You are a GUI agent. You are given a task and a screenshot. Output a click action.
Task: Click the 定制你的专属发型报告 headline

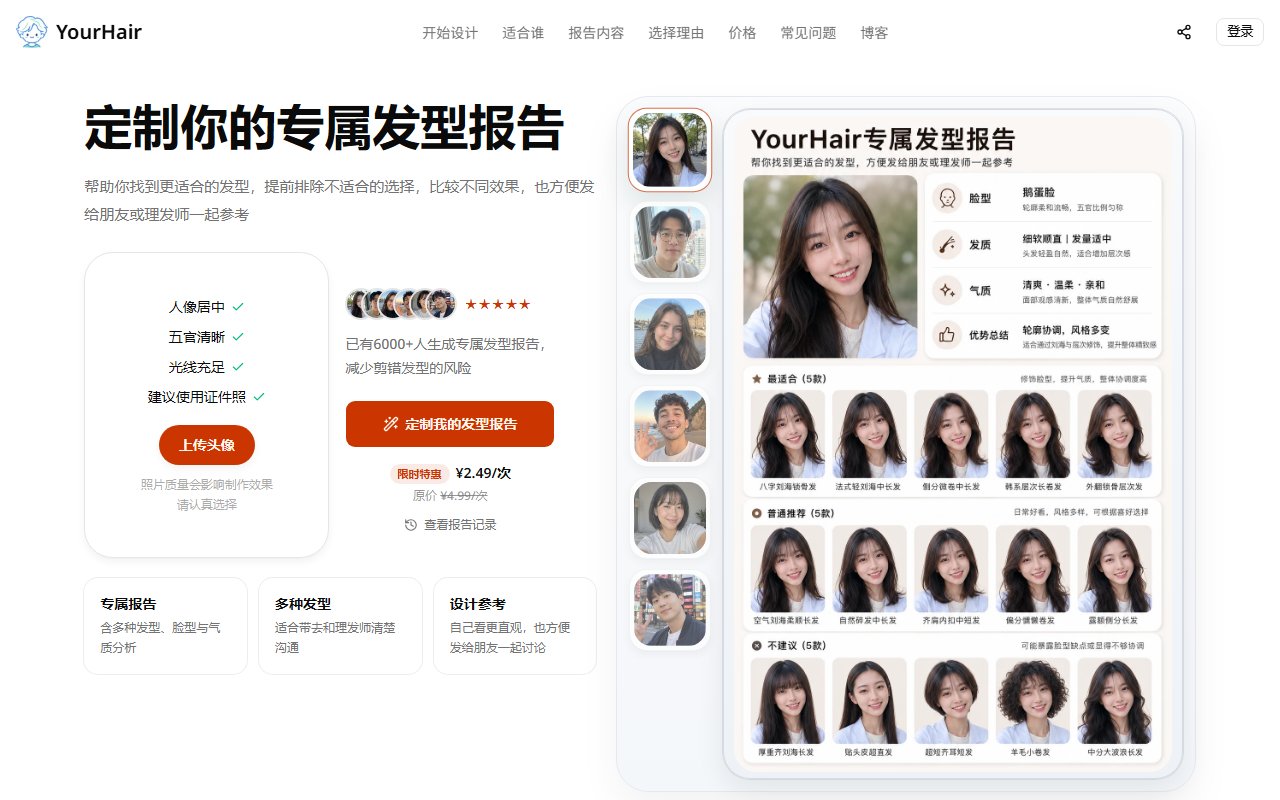[324, 128]
